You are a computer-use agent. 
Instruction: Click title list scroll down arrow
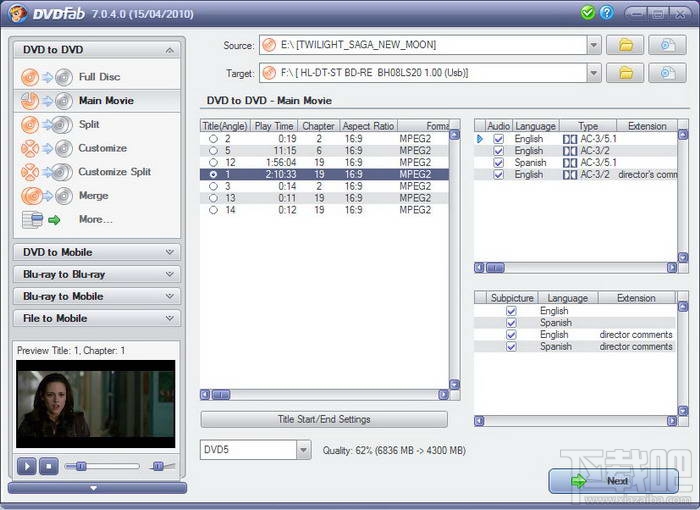[x=454, y=385]
